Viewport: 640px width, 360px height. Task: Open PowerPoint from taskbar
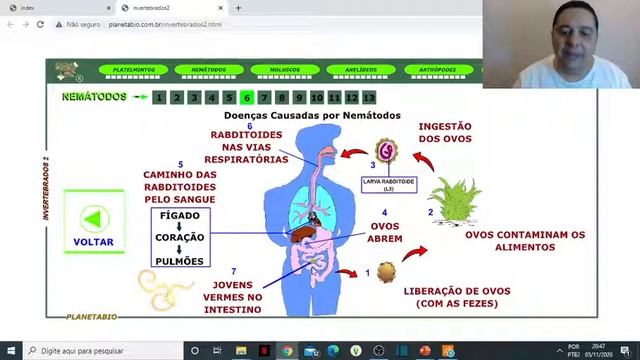425,351
